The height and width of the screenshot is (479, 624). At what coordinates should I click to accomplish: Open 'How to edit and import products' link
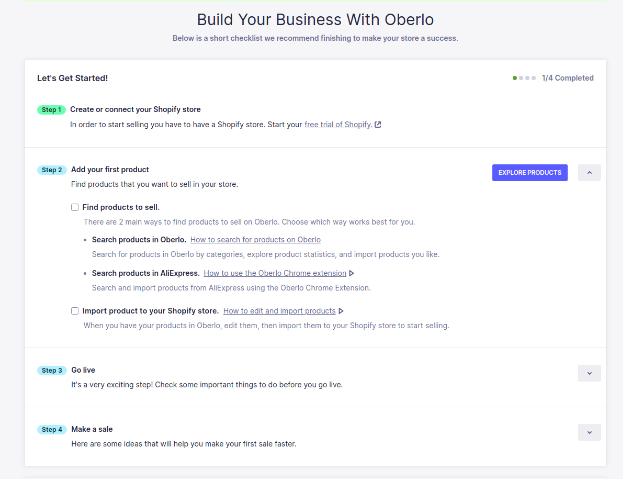point(279,311)
